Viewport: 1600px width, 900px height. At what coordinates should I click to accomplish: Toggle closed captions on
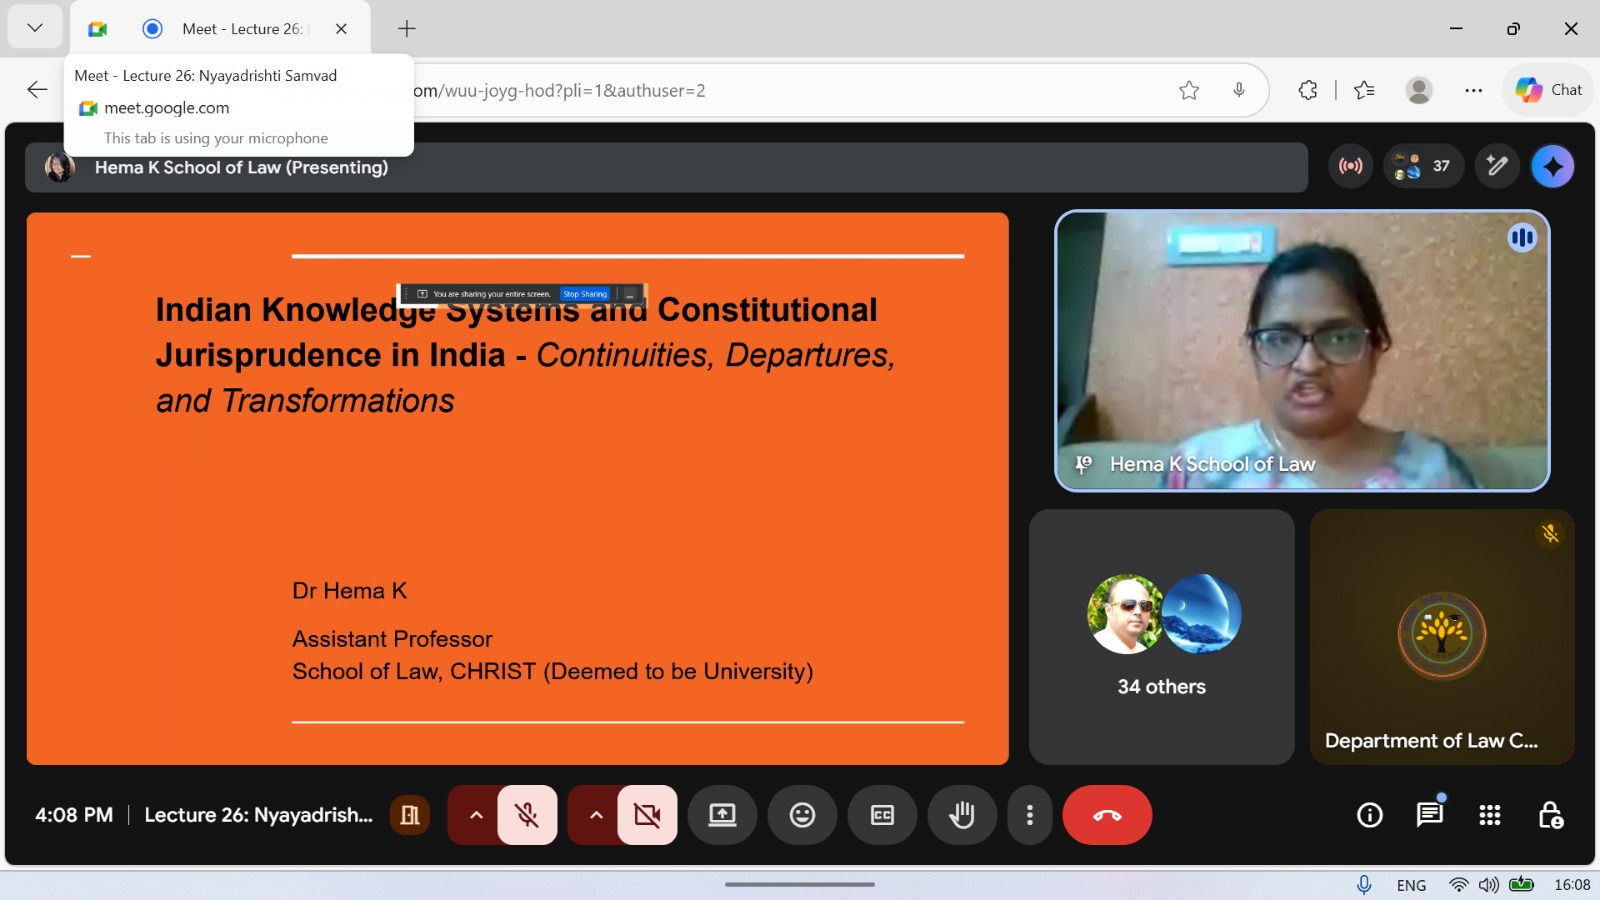click(882, 815)
